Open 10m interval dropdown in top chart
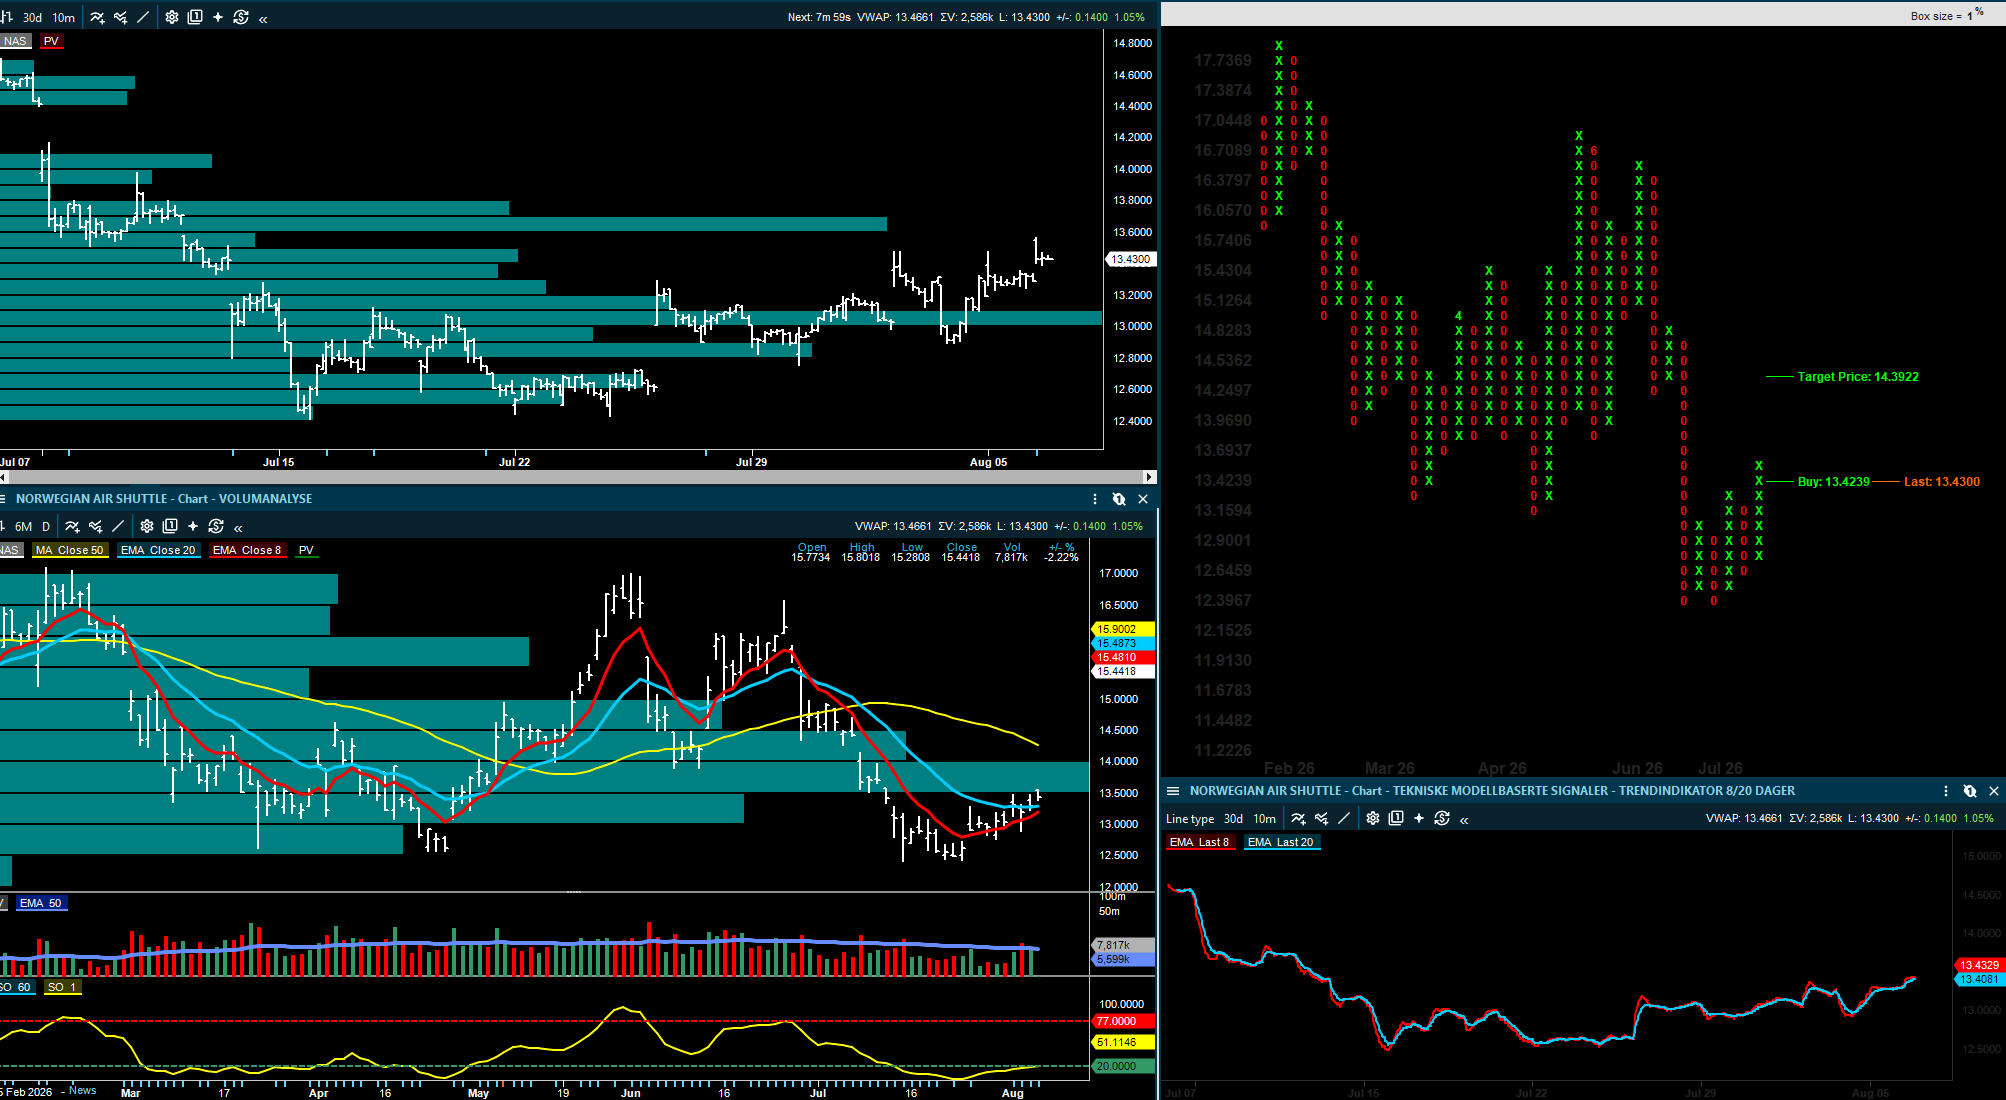Screen dimensions: 2006x1100 64,17
